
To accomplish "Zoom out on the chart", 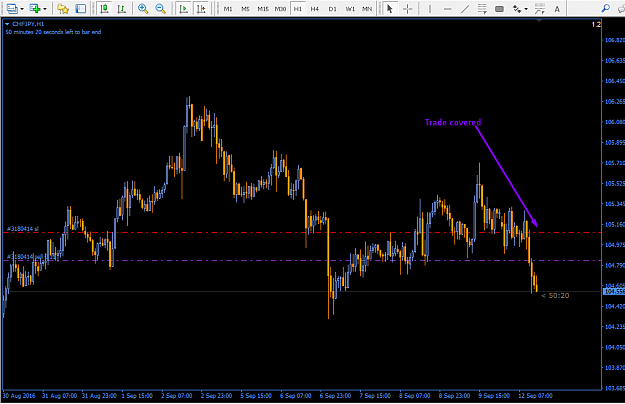I will tap(160, 8).
